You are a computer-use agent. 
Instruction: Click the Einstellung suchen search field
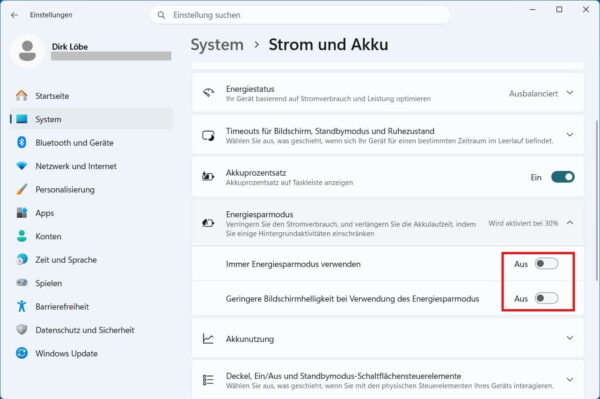coord(300,15)
